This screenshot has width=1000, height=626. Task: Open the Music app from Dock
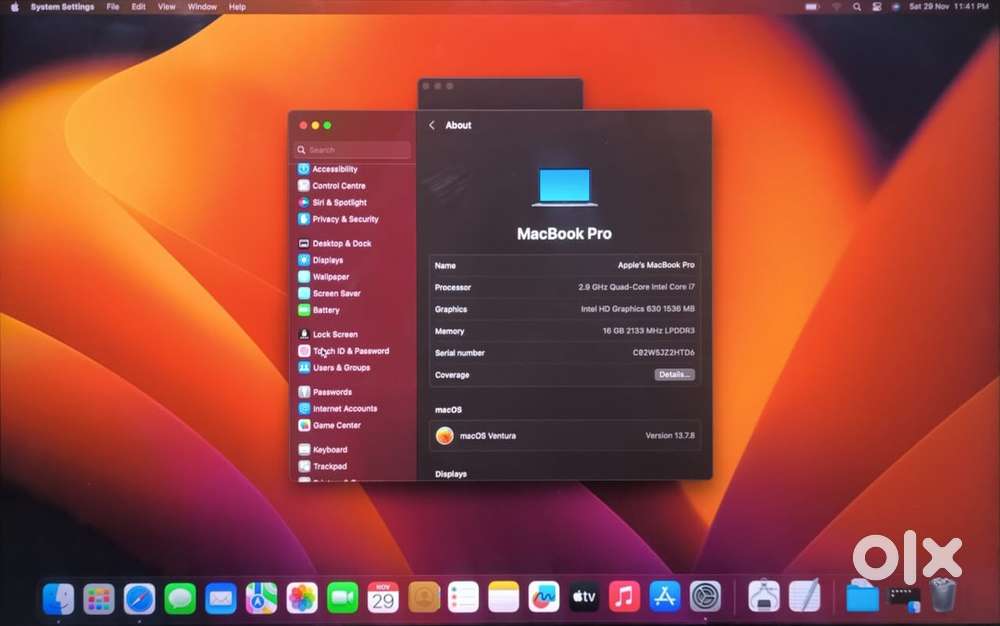pyautogui.click(x=624, y=598)
